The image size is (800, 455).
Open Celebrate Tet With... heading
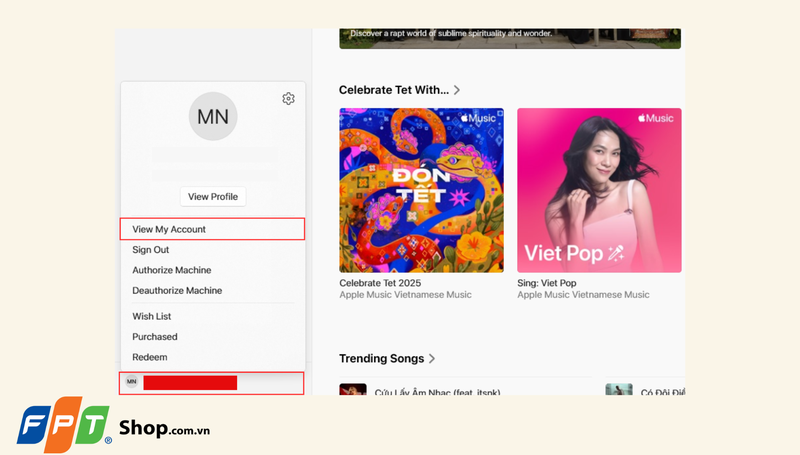coord(394,90)
